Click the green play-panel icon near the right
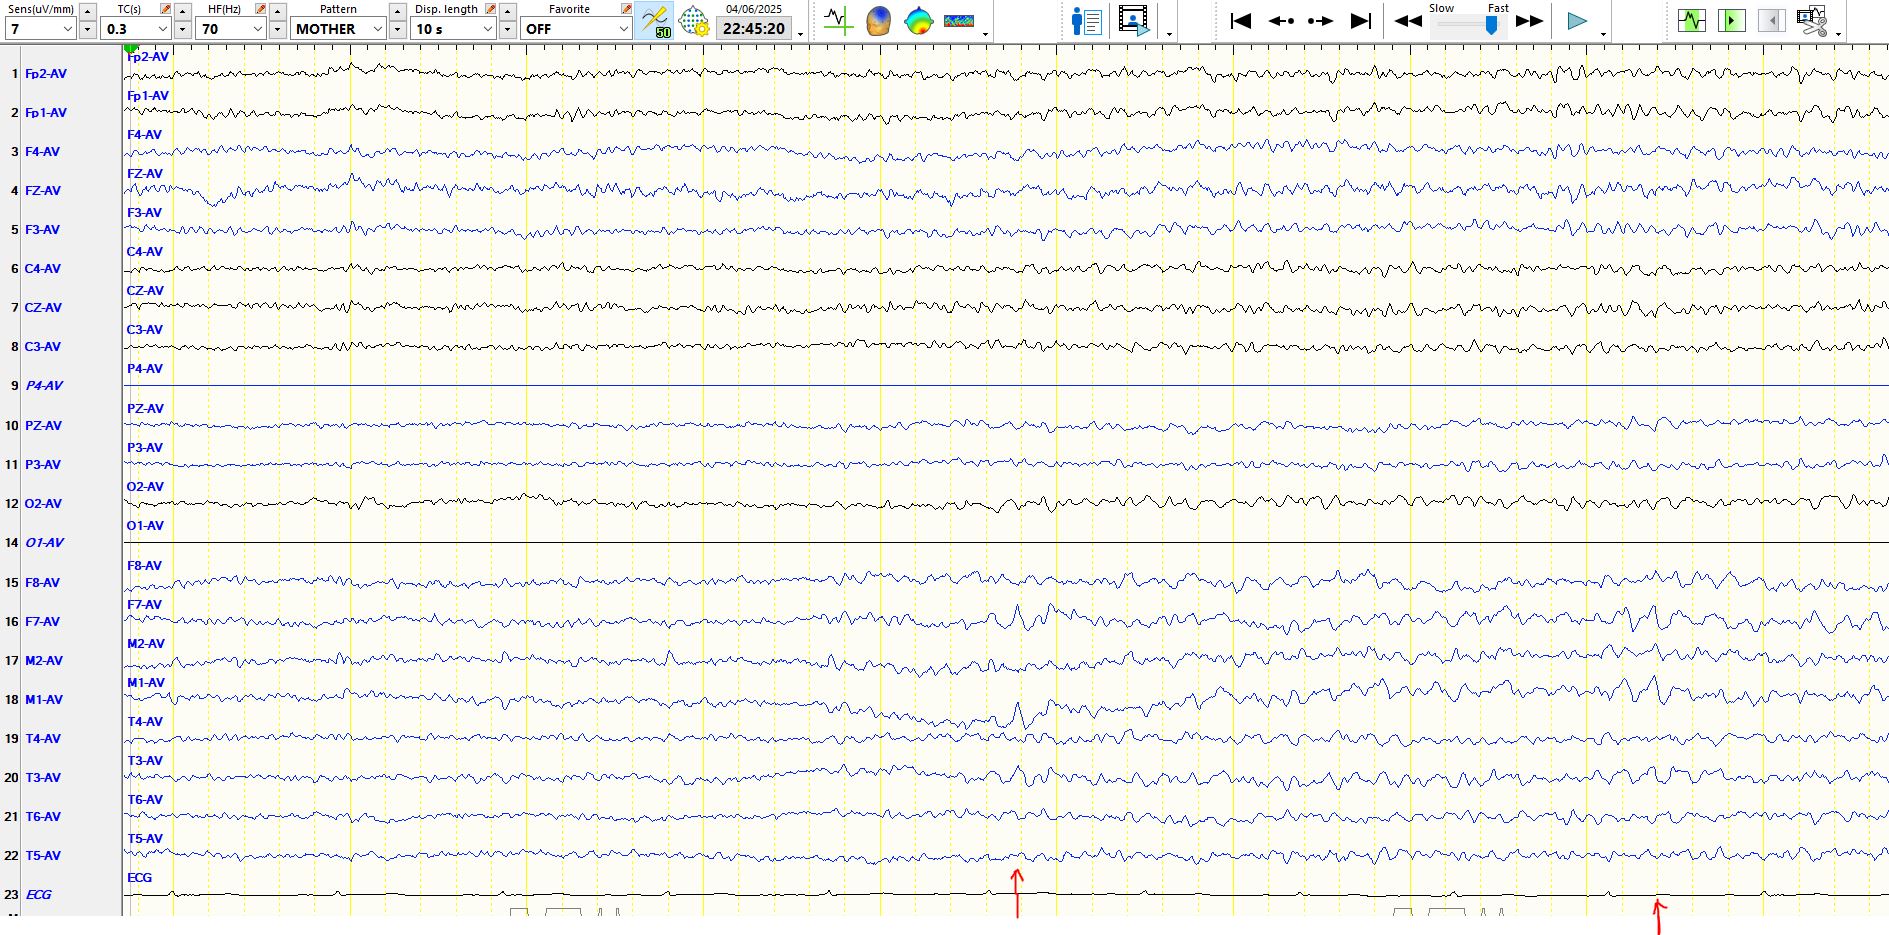1889x935 pixels. [x=1732, y=20]
